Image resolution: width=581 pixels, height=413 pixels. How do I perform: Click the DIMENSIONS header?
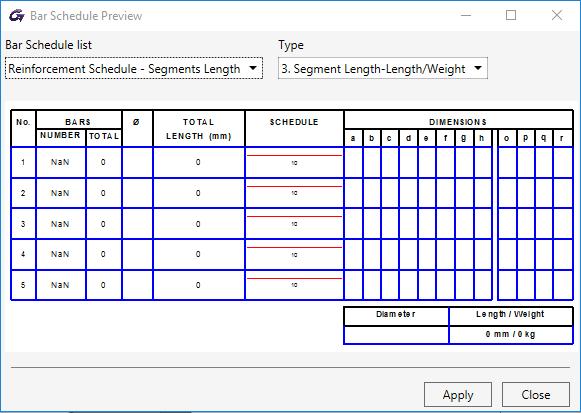[x=458, y=120]
